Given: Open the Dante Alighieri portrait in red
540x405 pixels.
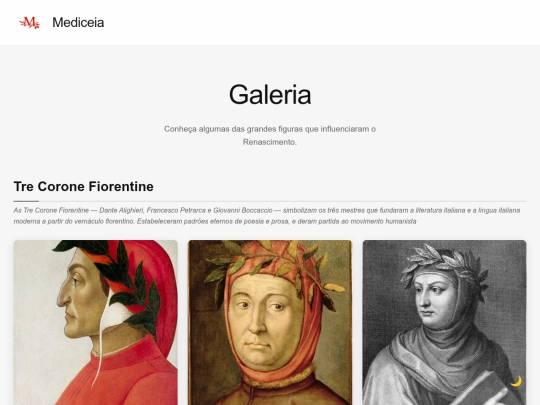Looking at the screenshot, I should (96, 323).
